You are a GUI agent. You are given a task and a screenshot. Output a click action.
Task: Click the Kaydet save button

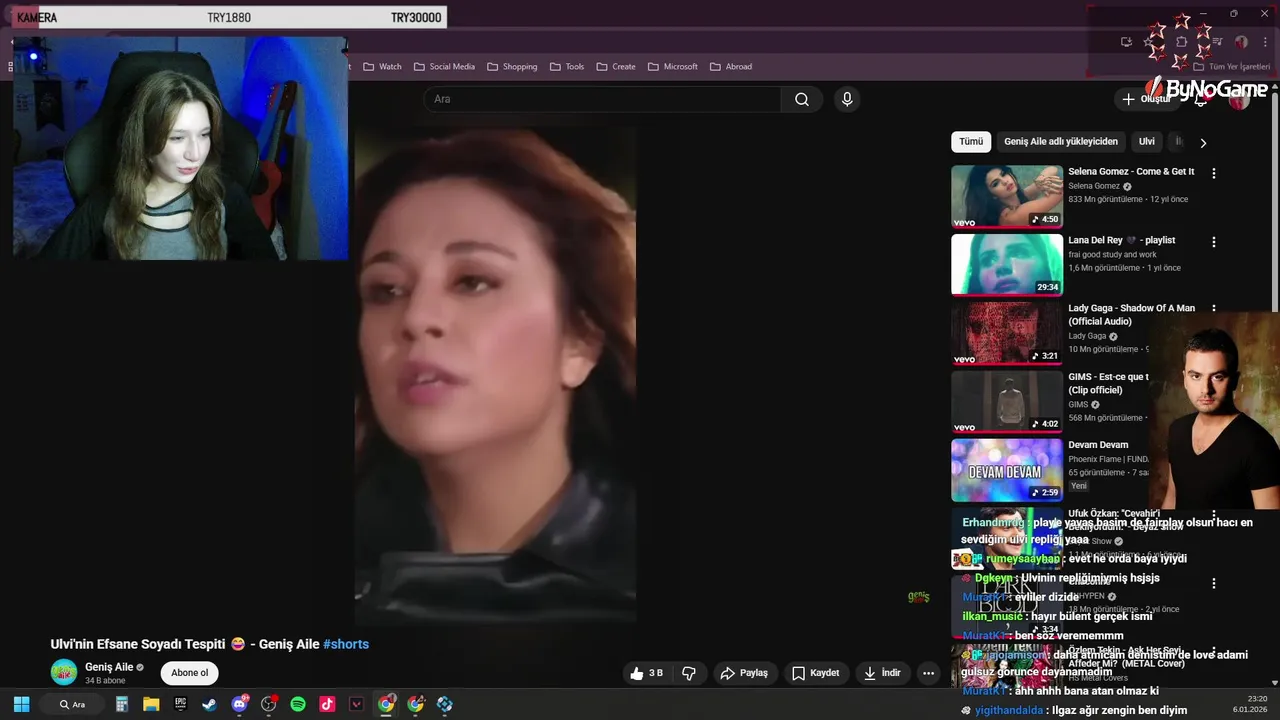(x=815, y=673)
